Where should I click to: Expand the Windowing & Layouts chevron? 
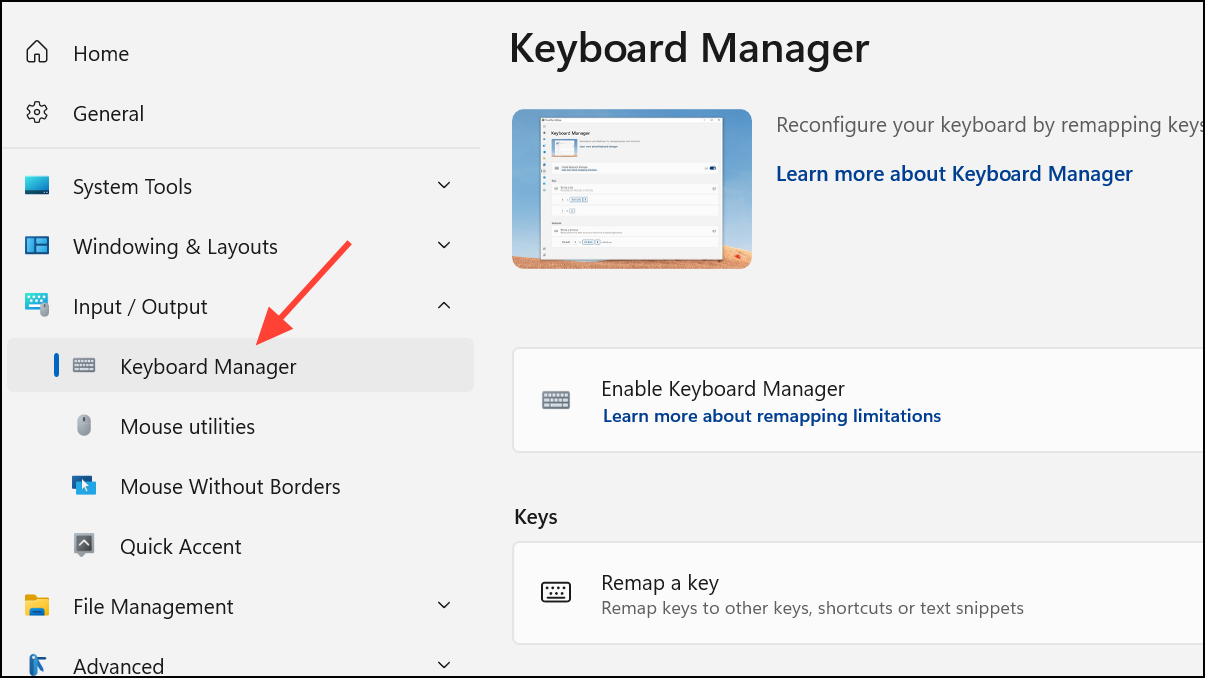[445, 246]
